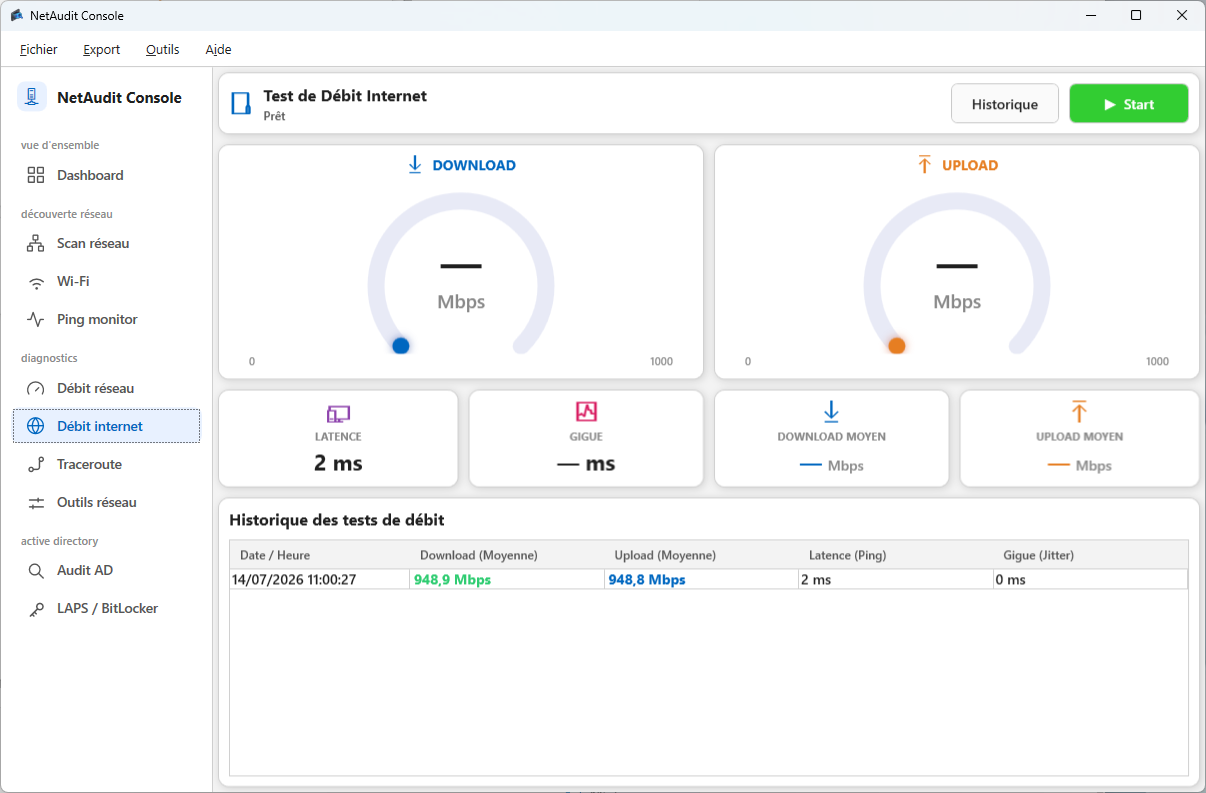Click the Dashboard grid icon
This screenshot has height=793, width=1206.
point(36,175)
